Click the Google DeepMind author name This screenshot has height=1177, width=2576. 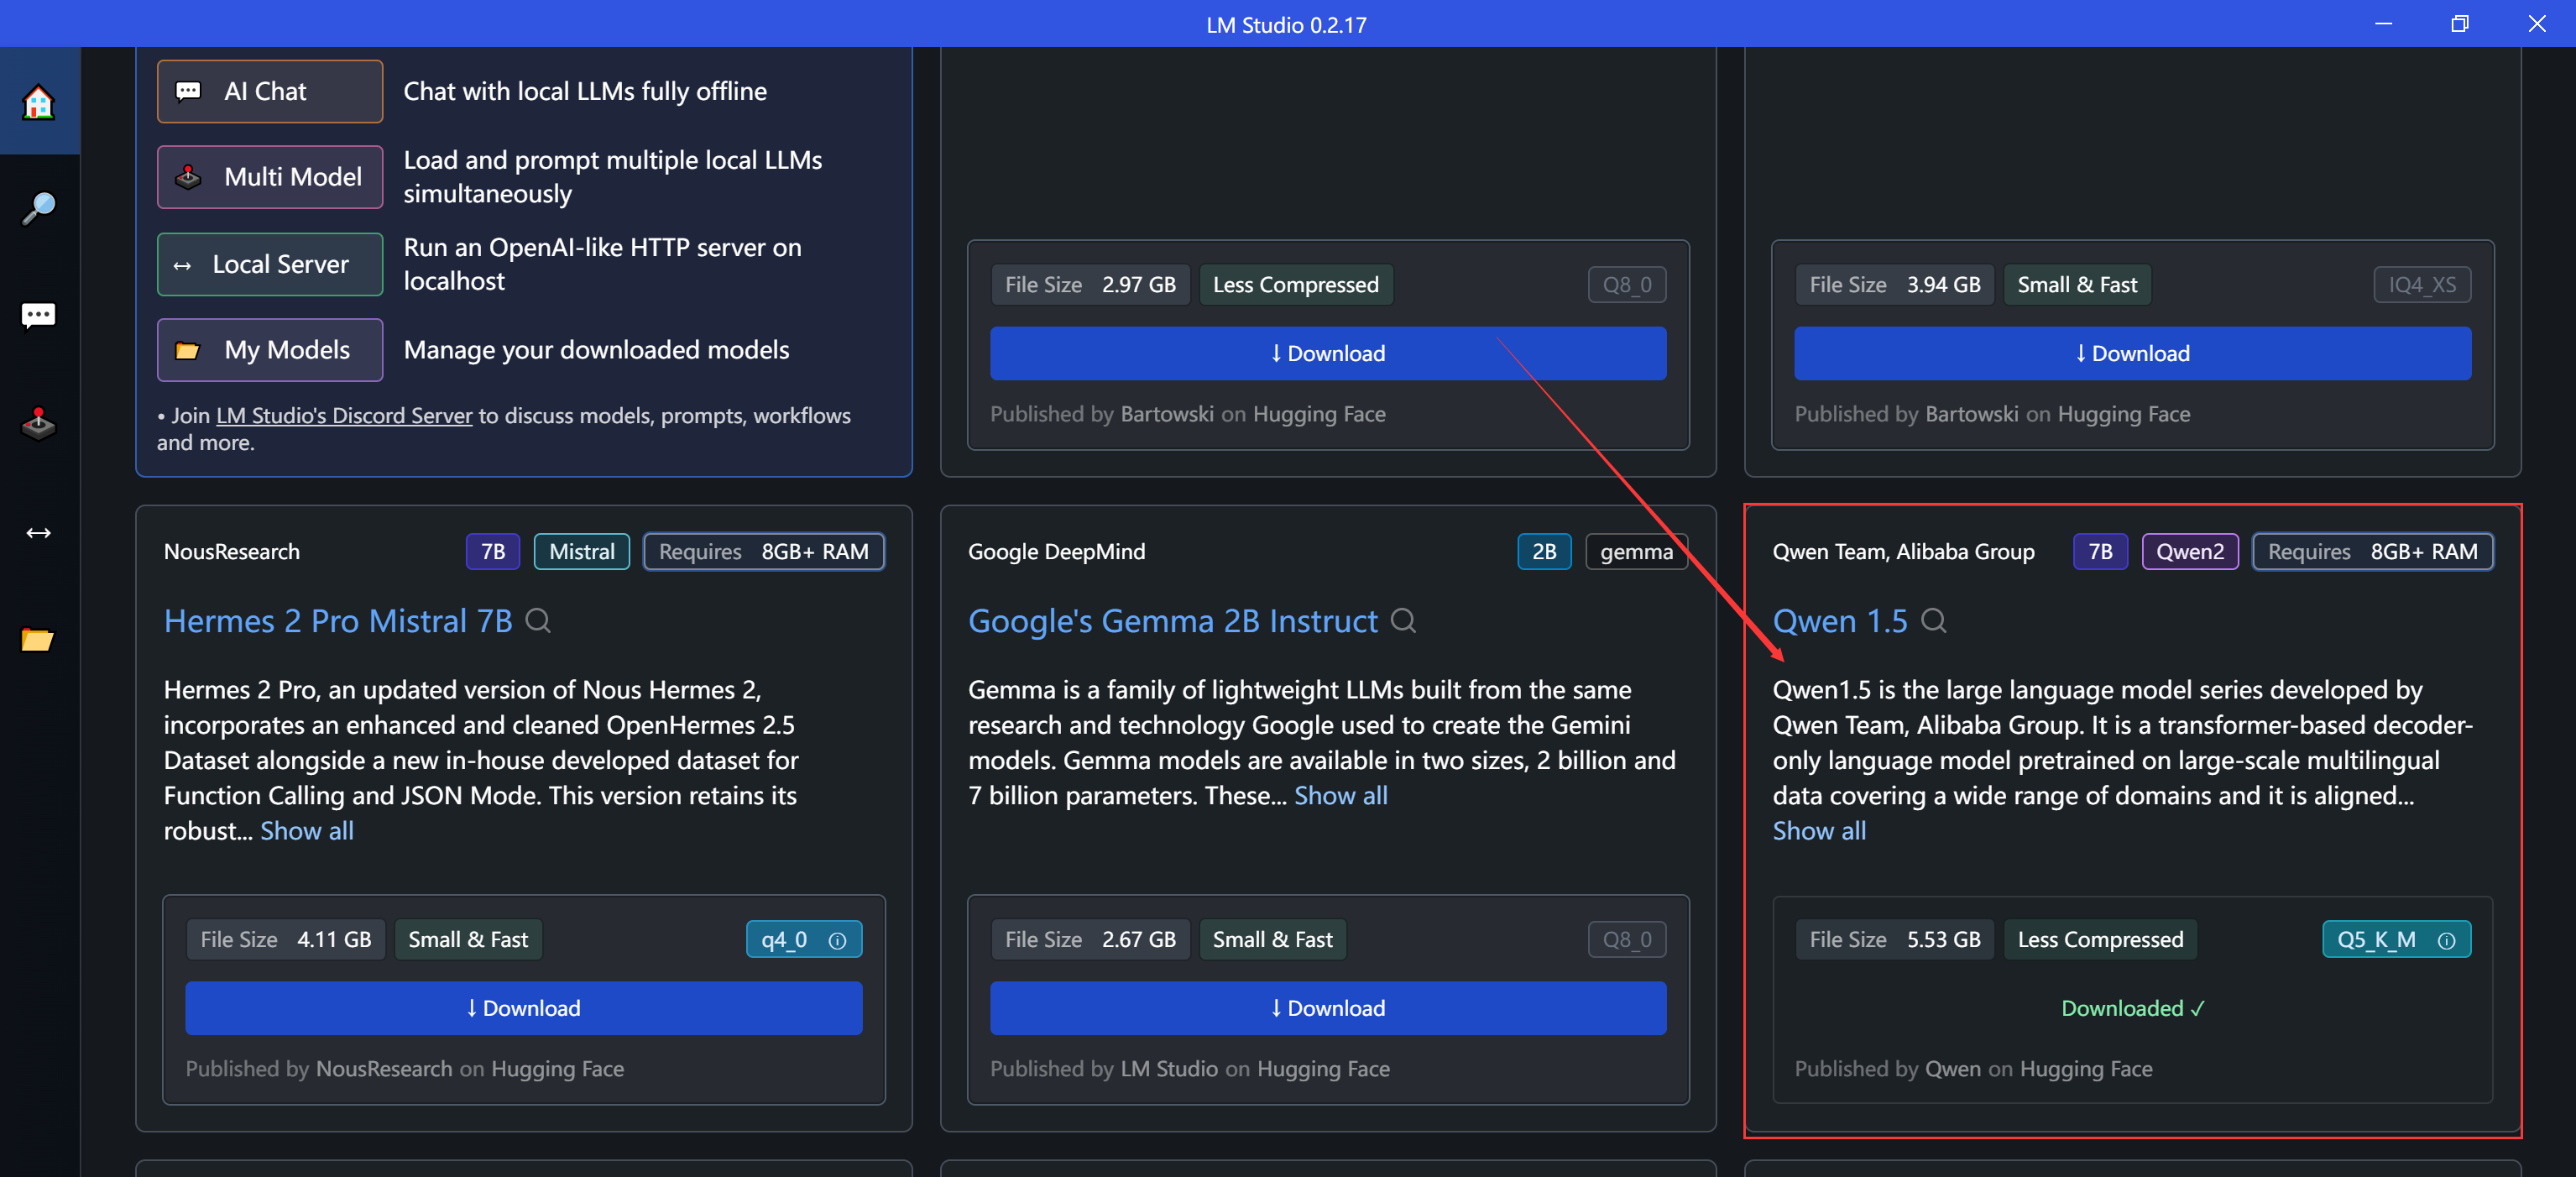tap(1057, 551)
